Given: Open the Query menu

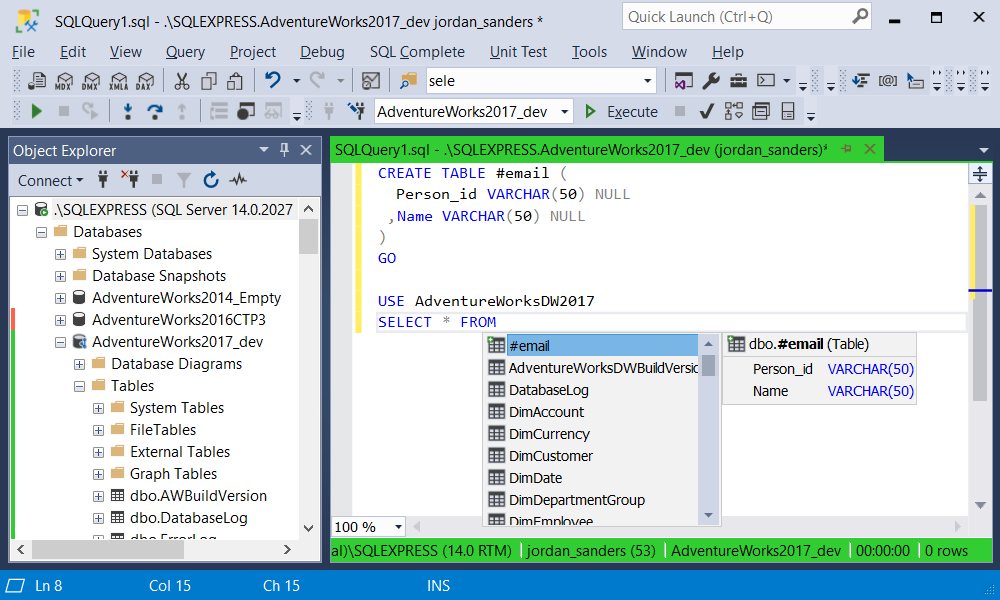Looking at the screenshot, I should click(185, 52).
